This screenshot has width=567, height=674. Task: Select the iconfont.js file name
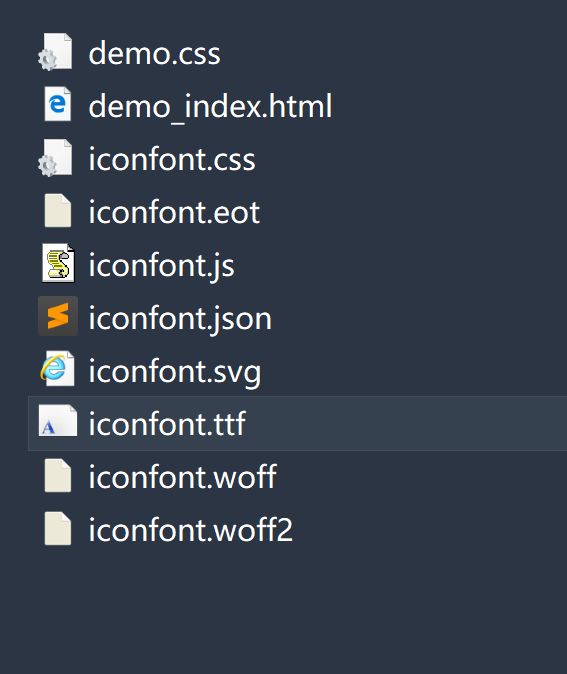[162, 267]
